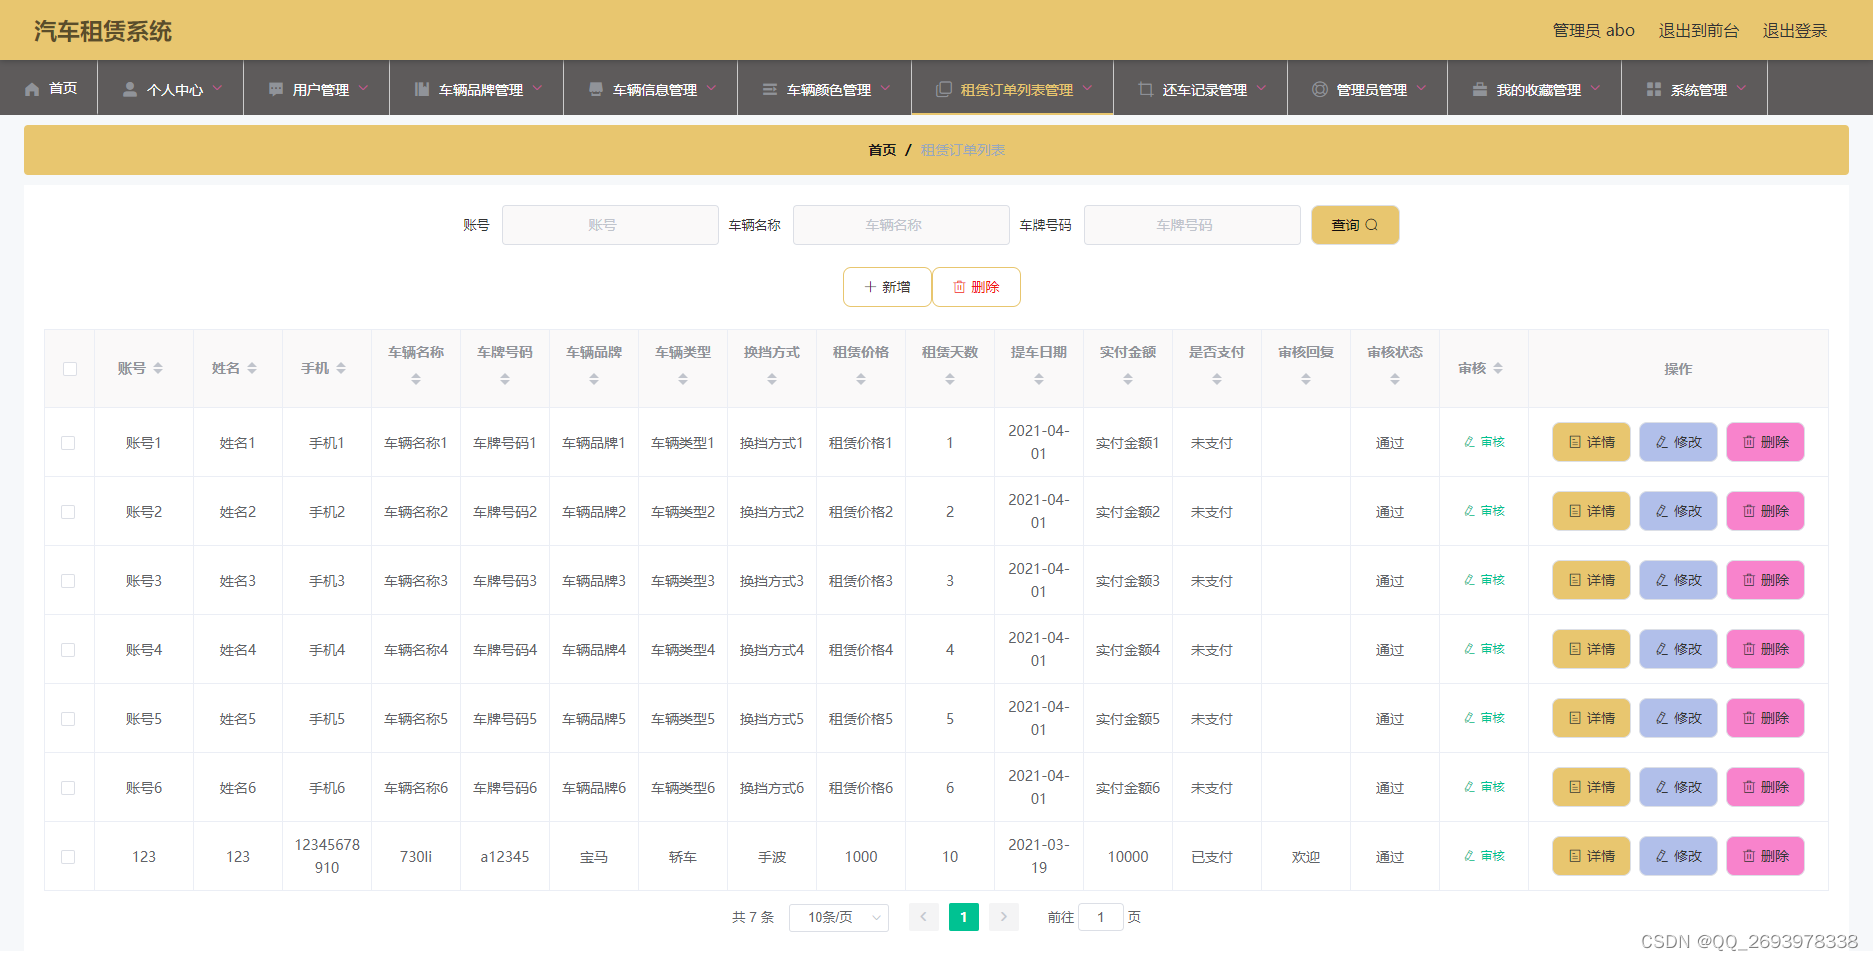Click the 前往 page number input
Image resolution: width=1873 pixels, height=961 pixels.
1100,917
